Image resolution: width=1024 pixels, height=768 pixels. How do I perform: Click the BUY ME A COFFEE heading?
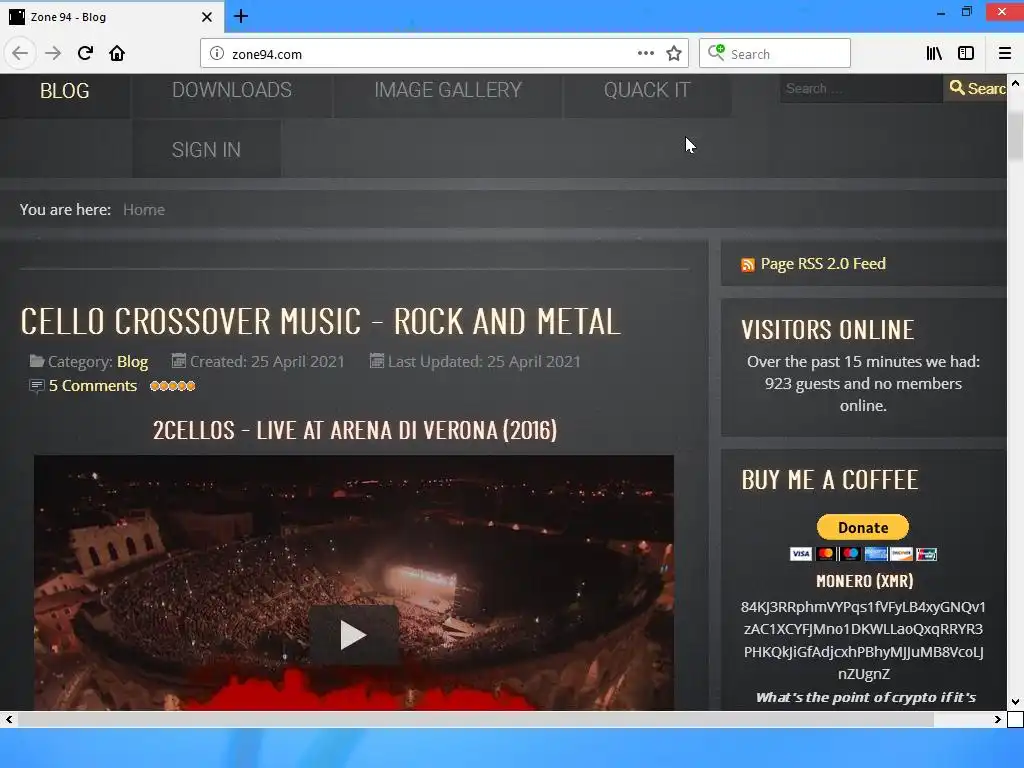(x=829, y=480)
